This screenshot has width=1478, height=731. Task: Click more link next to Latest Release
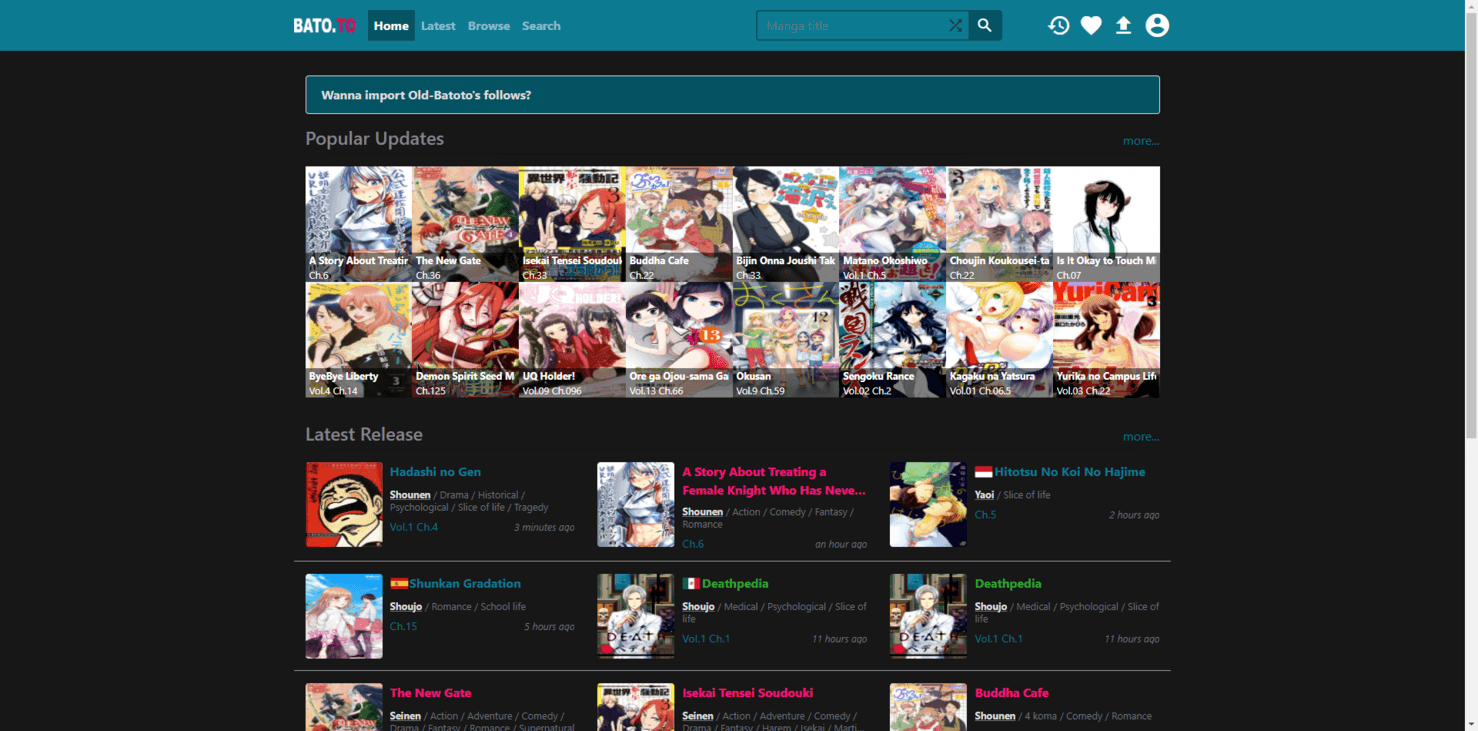click(x=1140, y=437)
